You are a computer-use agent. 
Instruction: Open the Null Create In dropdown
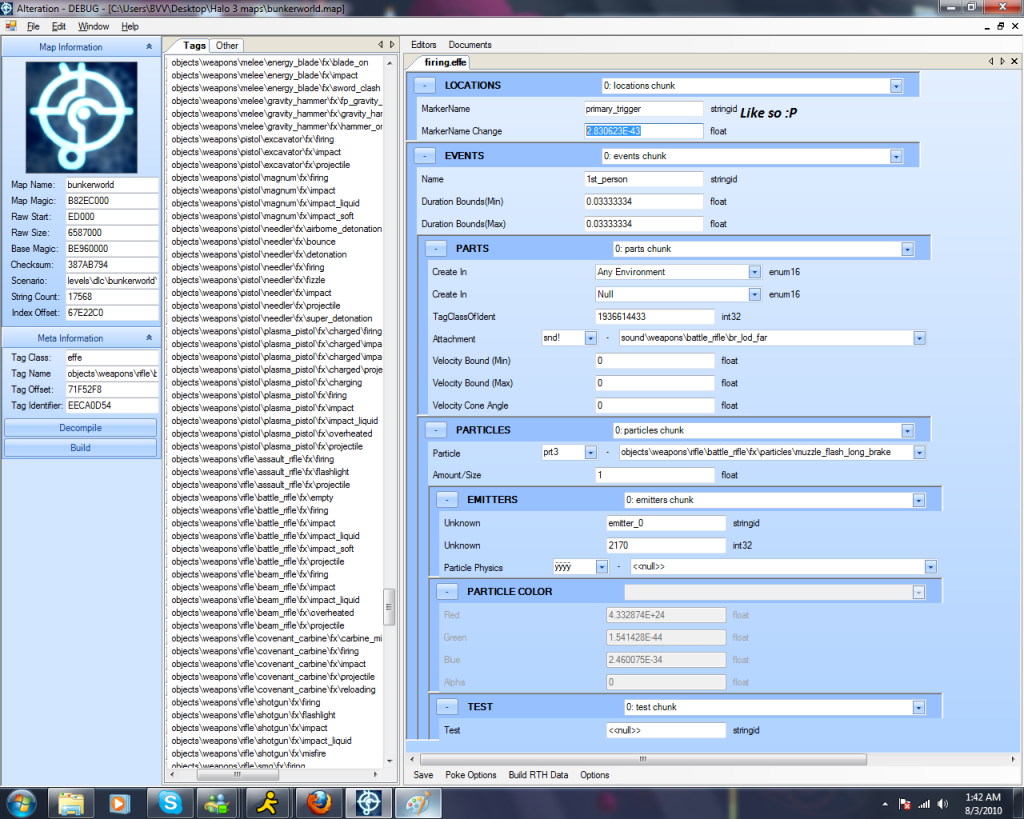(x=754, y=295)
